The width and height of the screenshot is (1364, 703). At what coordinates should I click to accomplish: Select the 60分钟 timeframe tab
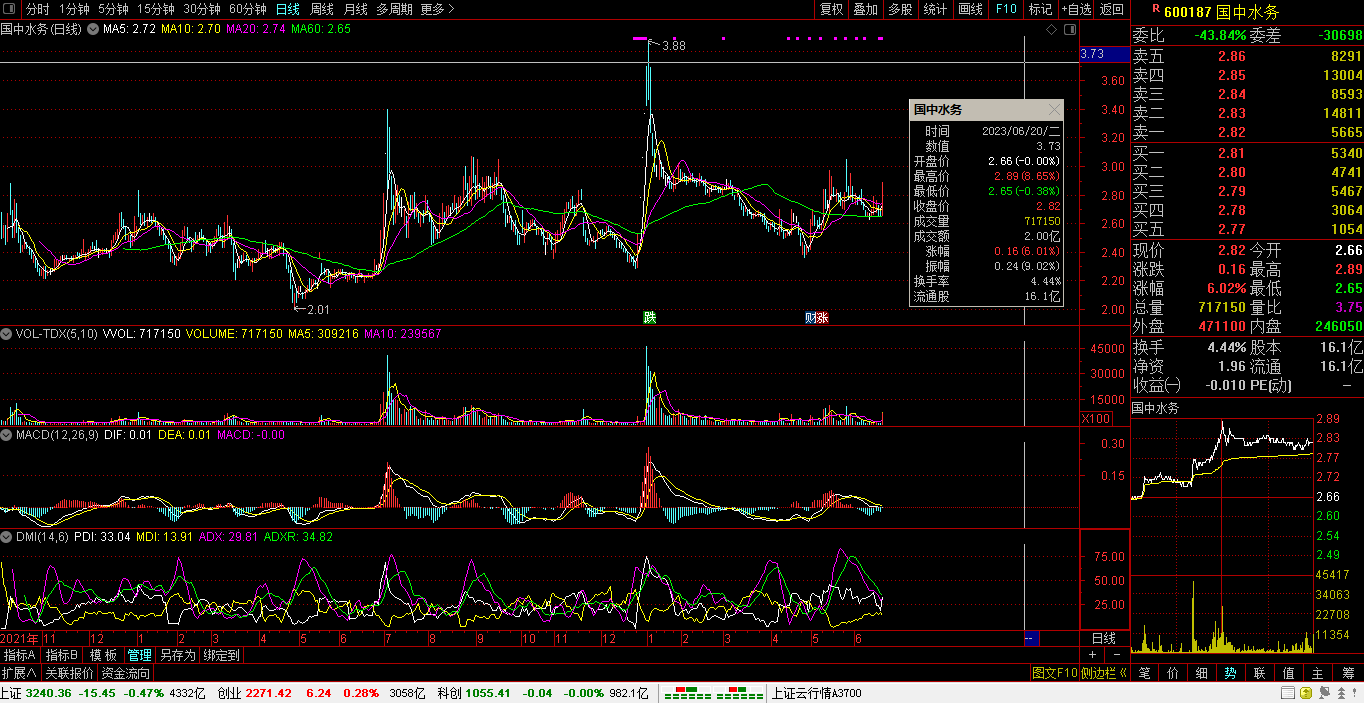pyautogui.click(x=248, y=9)
